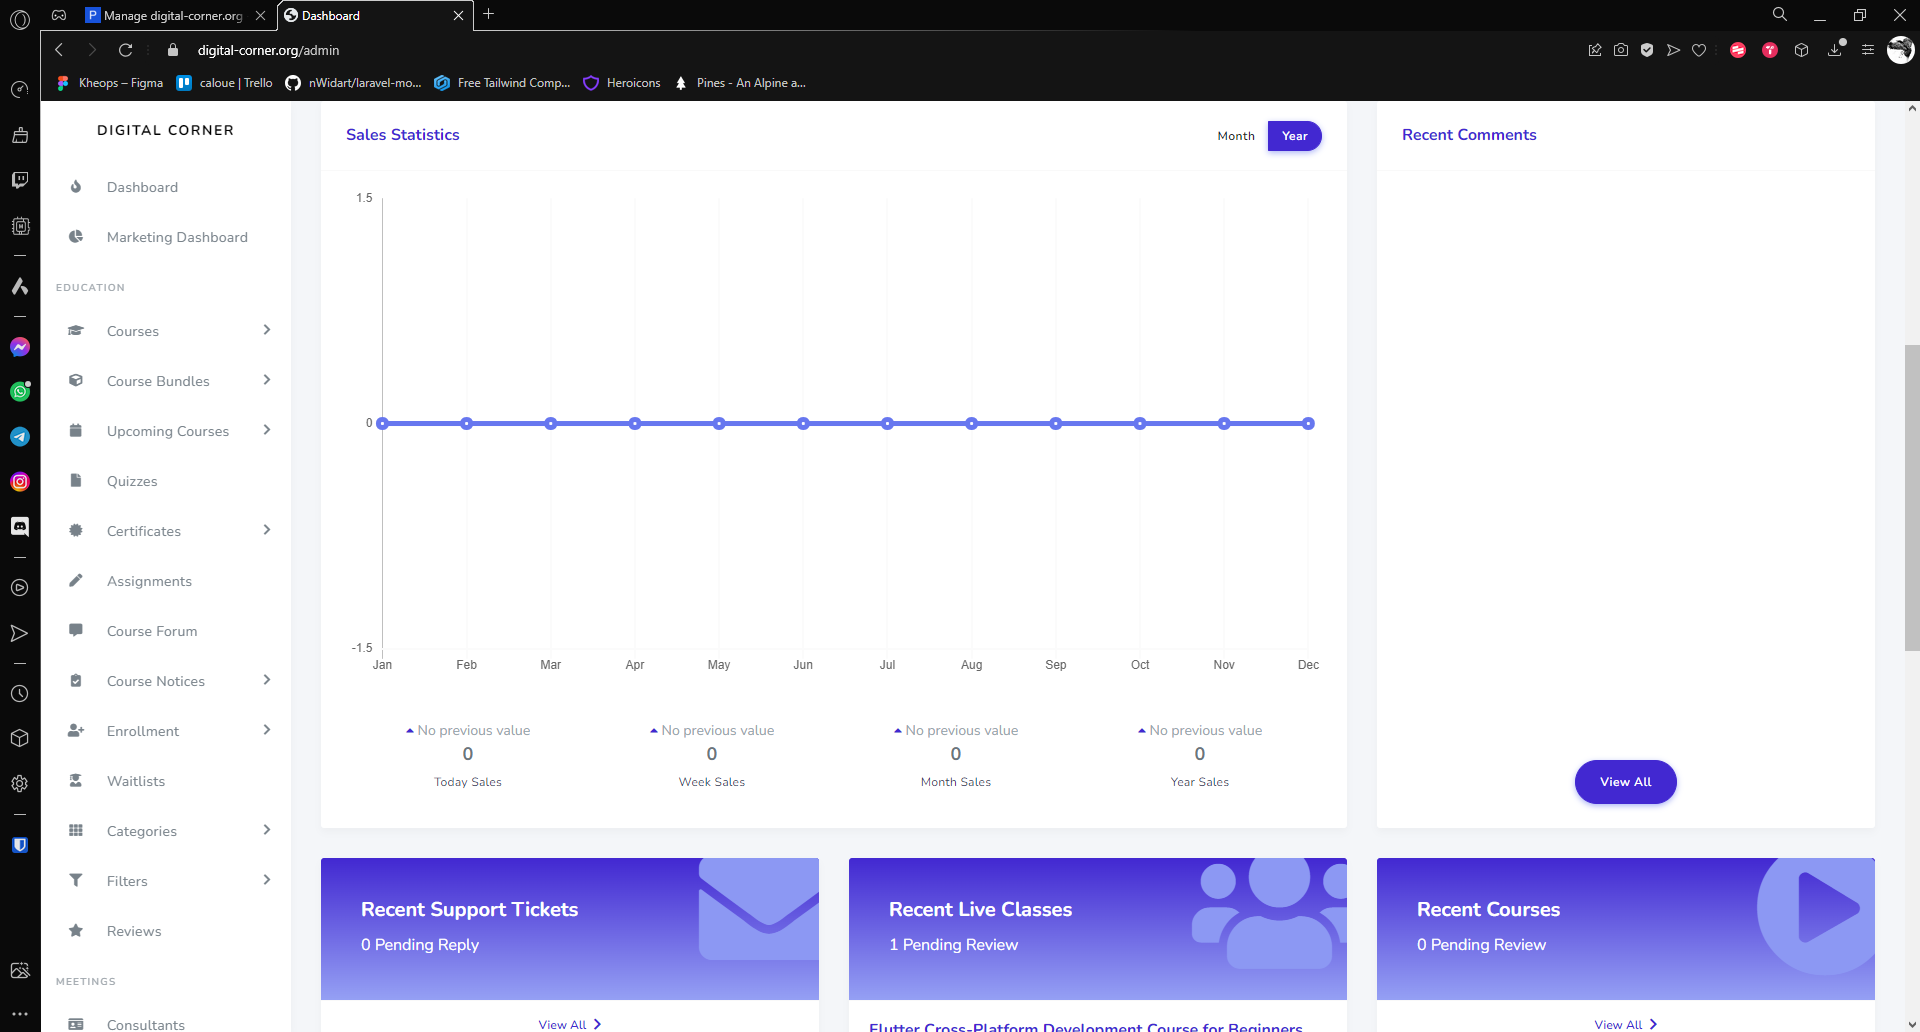The height and width of the screenshot is (1032, 1920).
Task: Expand the Enrollment submenu chevron
Action: pos(267,730)
